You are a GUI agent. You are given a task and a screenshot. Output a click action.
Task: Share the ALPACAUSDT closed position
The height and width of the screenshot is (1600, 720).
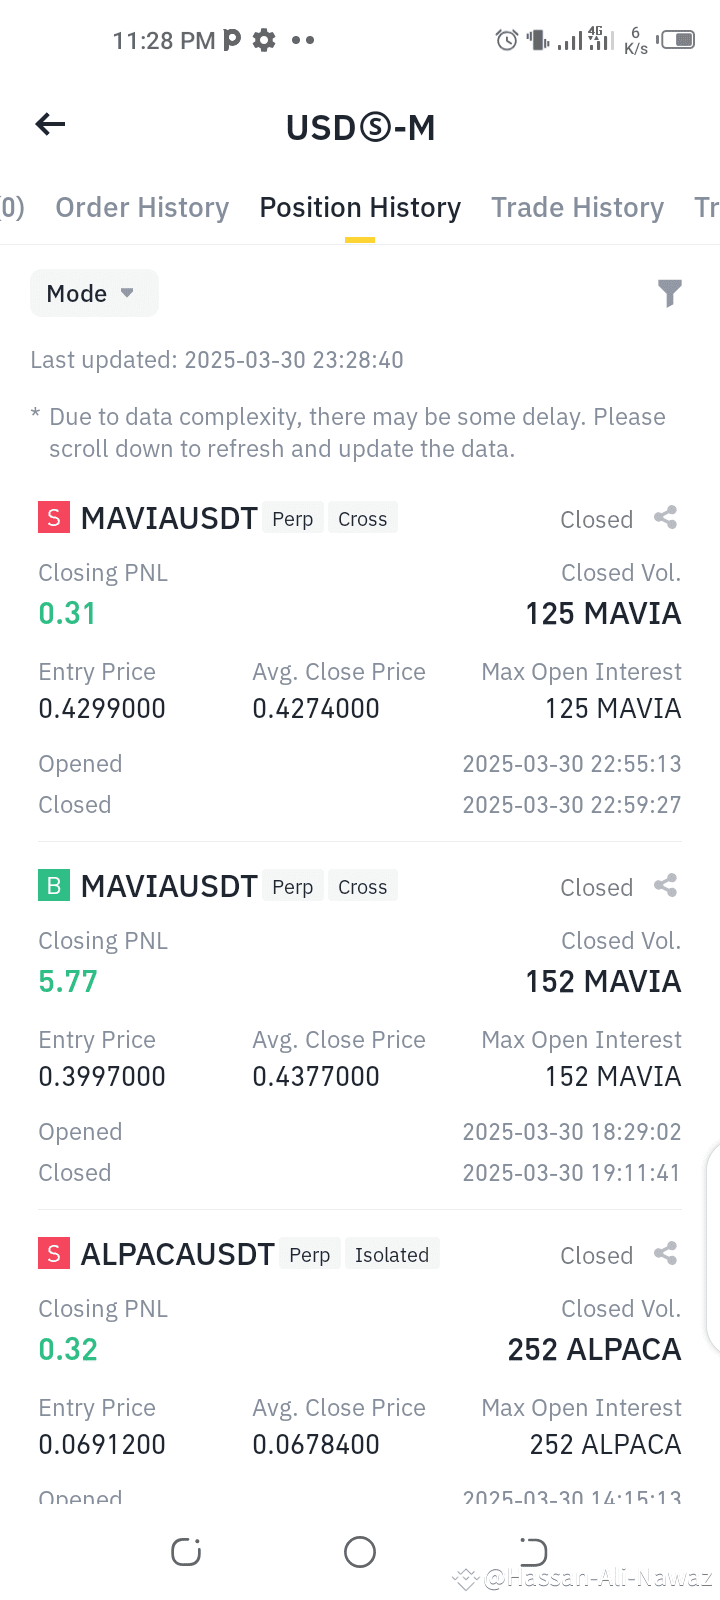pos(666,1254)
